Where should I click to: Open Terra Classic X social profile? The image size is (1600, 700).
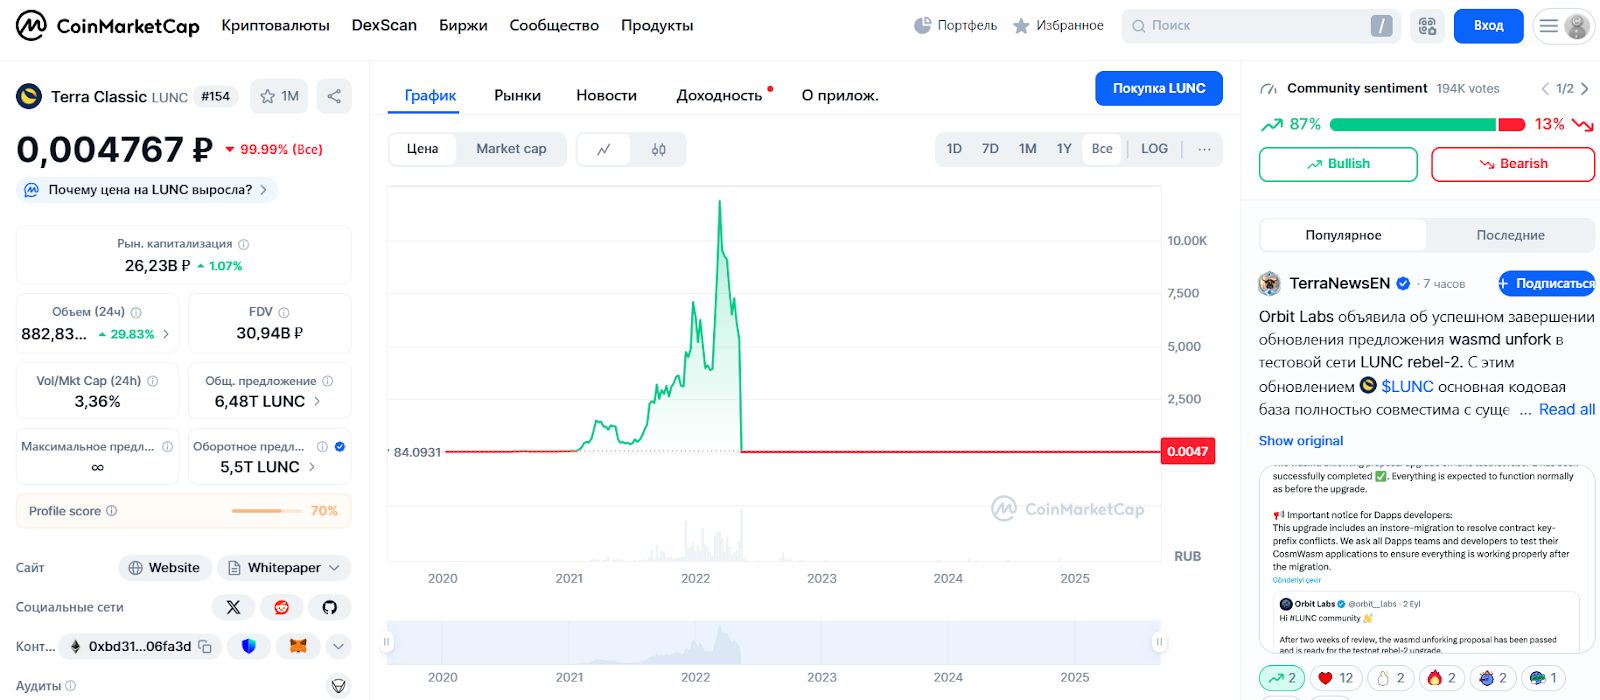pyautogui.click(x=233, y=607)
